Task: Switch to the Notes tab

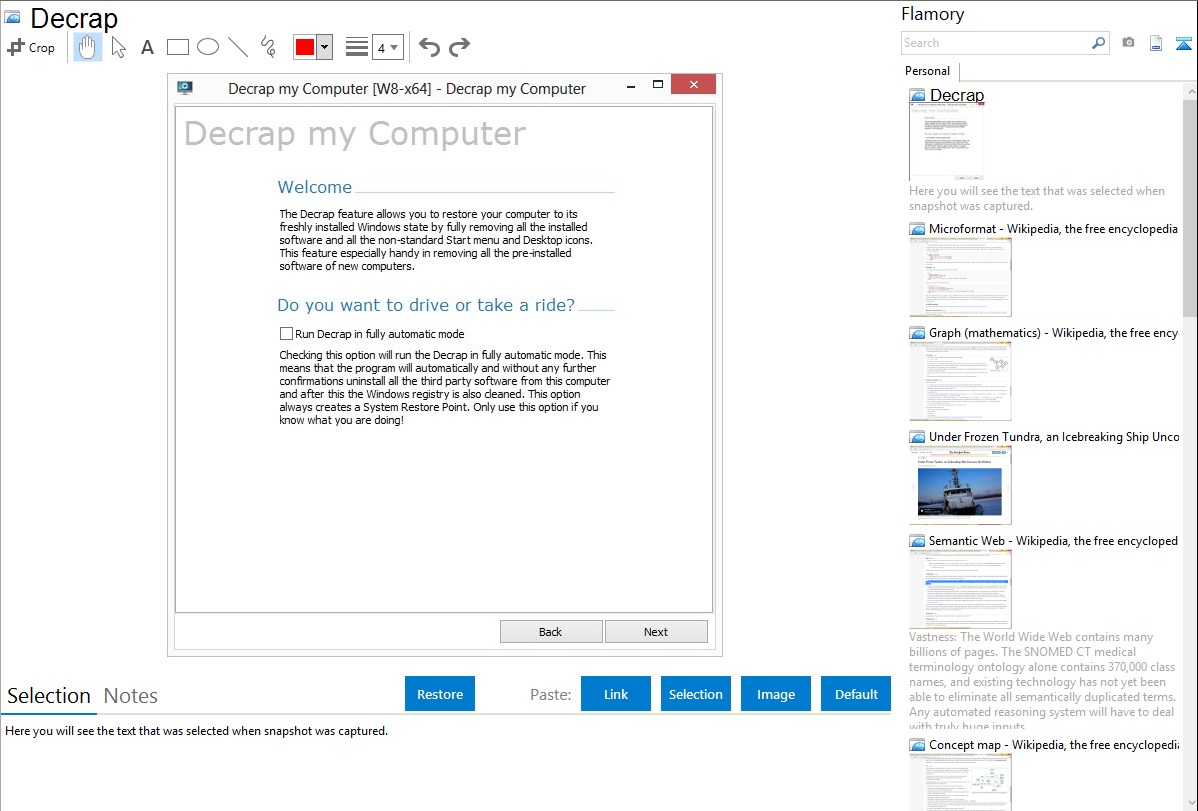Action: pos(131,696)
